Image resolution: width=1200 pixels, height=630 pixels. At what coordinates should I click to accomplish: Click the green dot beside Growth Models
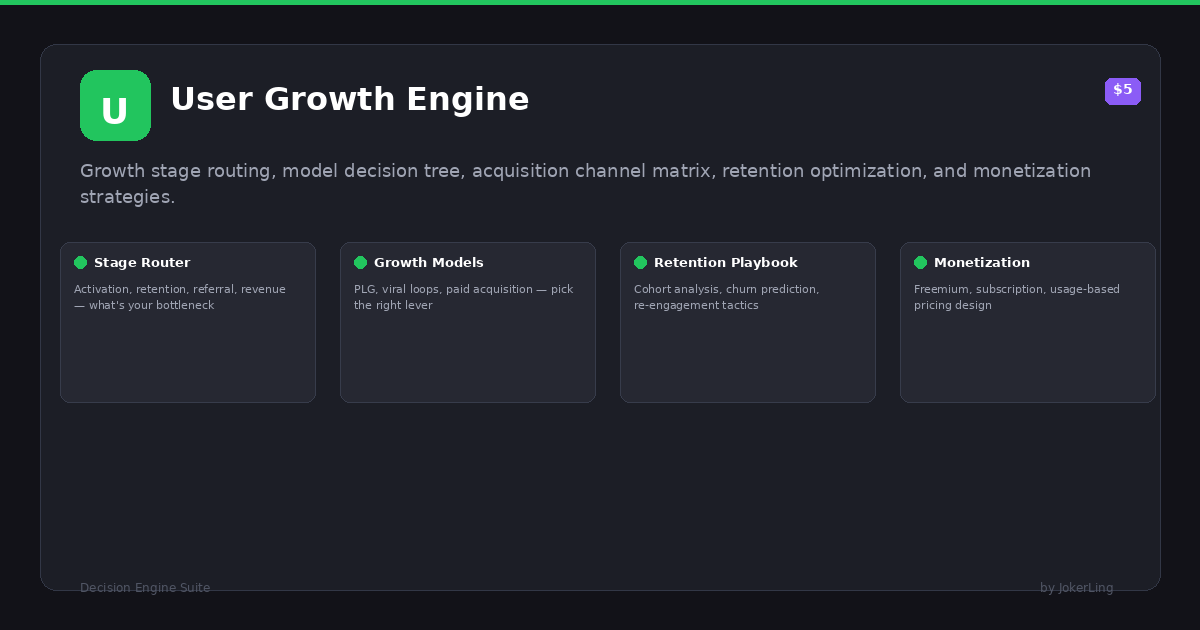coord(360,263)
